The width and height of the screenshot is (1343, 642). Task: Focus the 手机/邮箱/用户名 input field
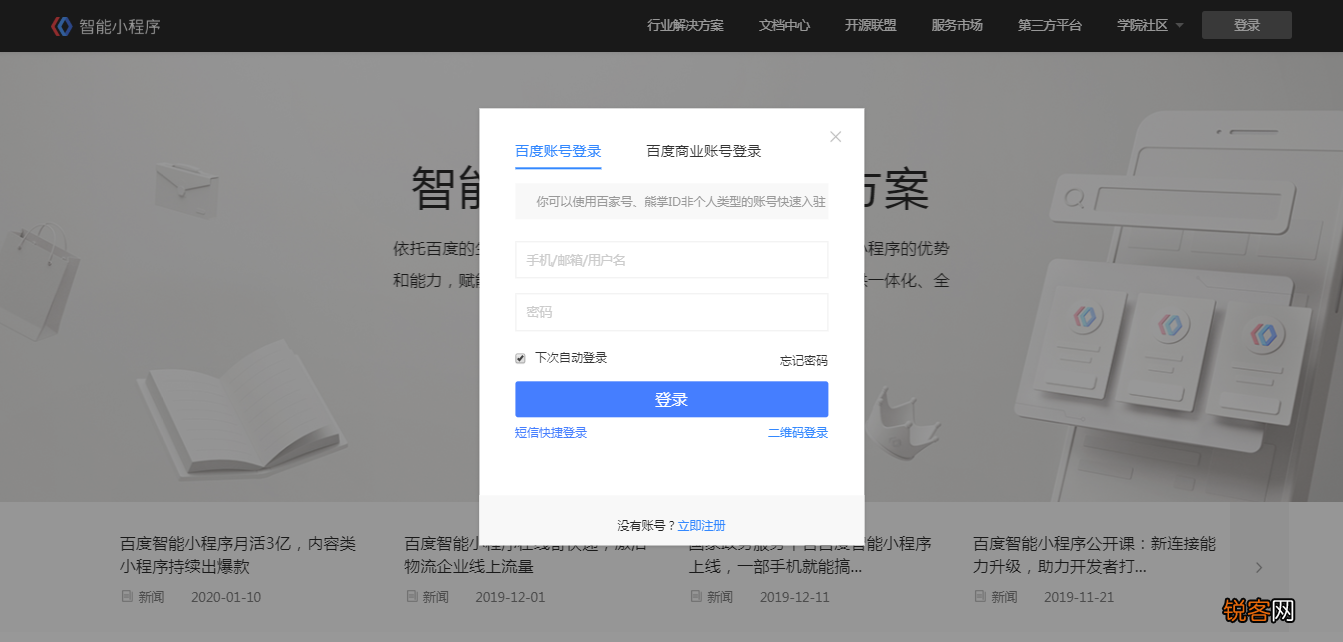(x=672, y=260)
